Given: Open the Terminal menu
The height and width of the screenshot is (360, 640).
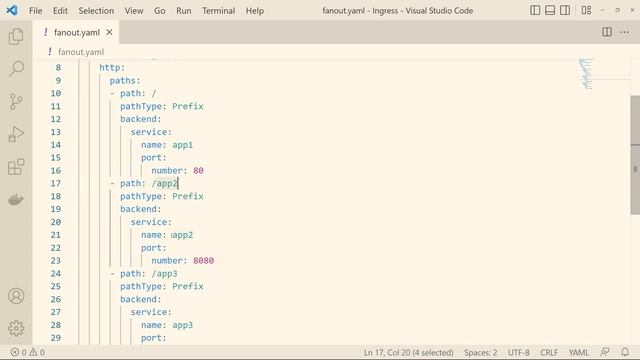Looking at the screenshot, I should 218,11.
